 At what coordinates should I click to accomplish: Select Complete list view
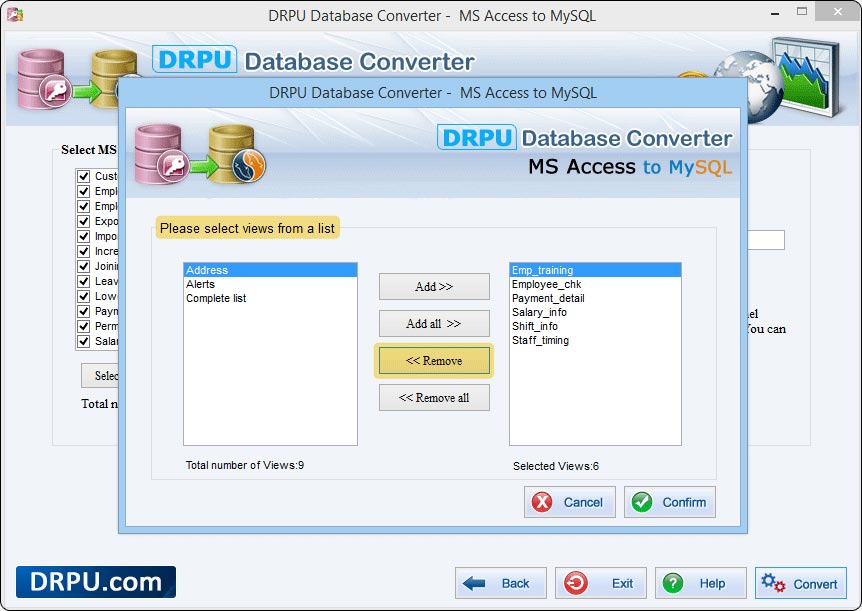(x=270, y=298)
